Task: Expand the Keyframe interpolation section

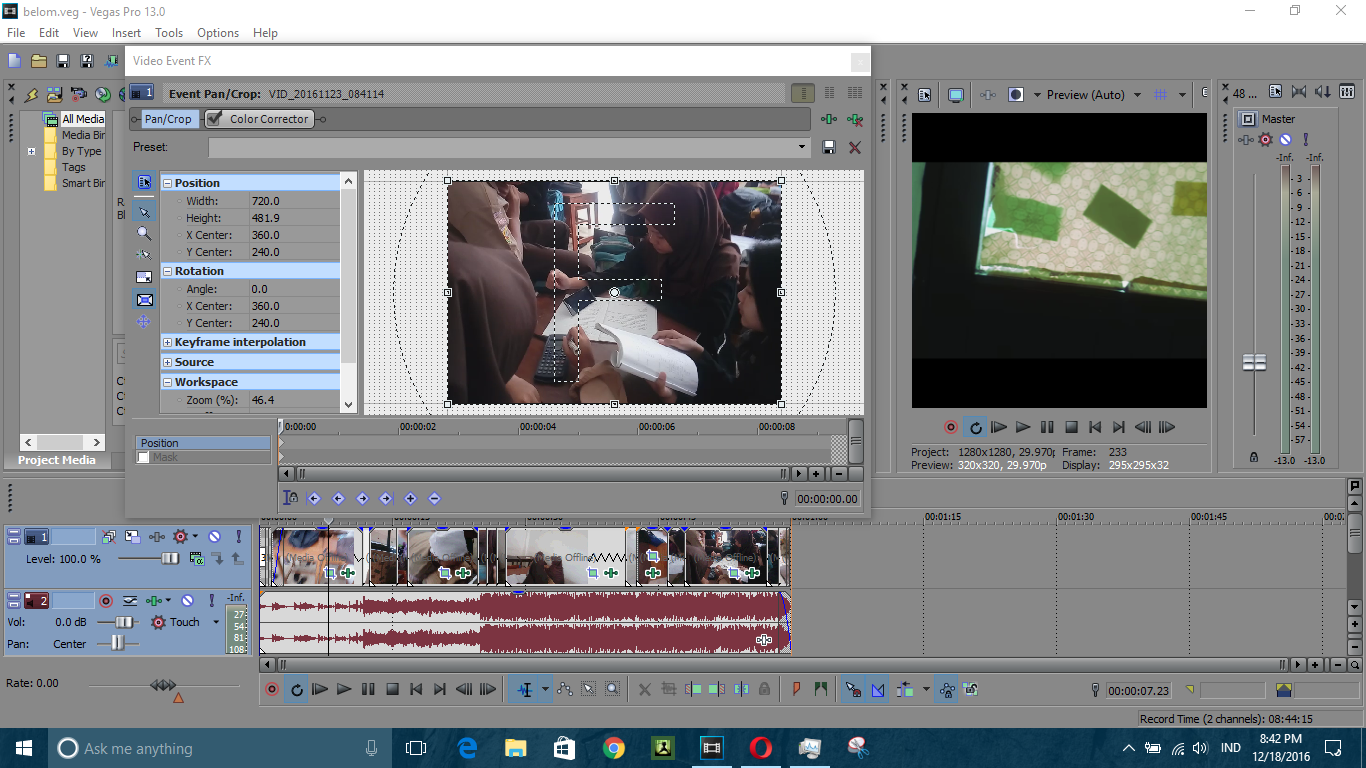Action: point(169,341)
